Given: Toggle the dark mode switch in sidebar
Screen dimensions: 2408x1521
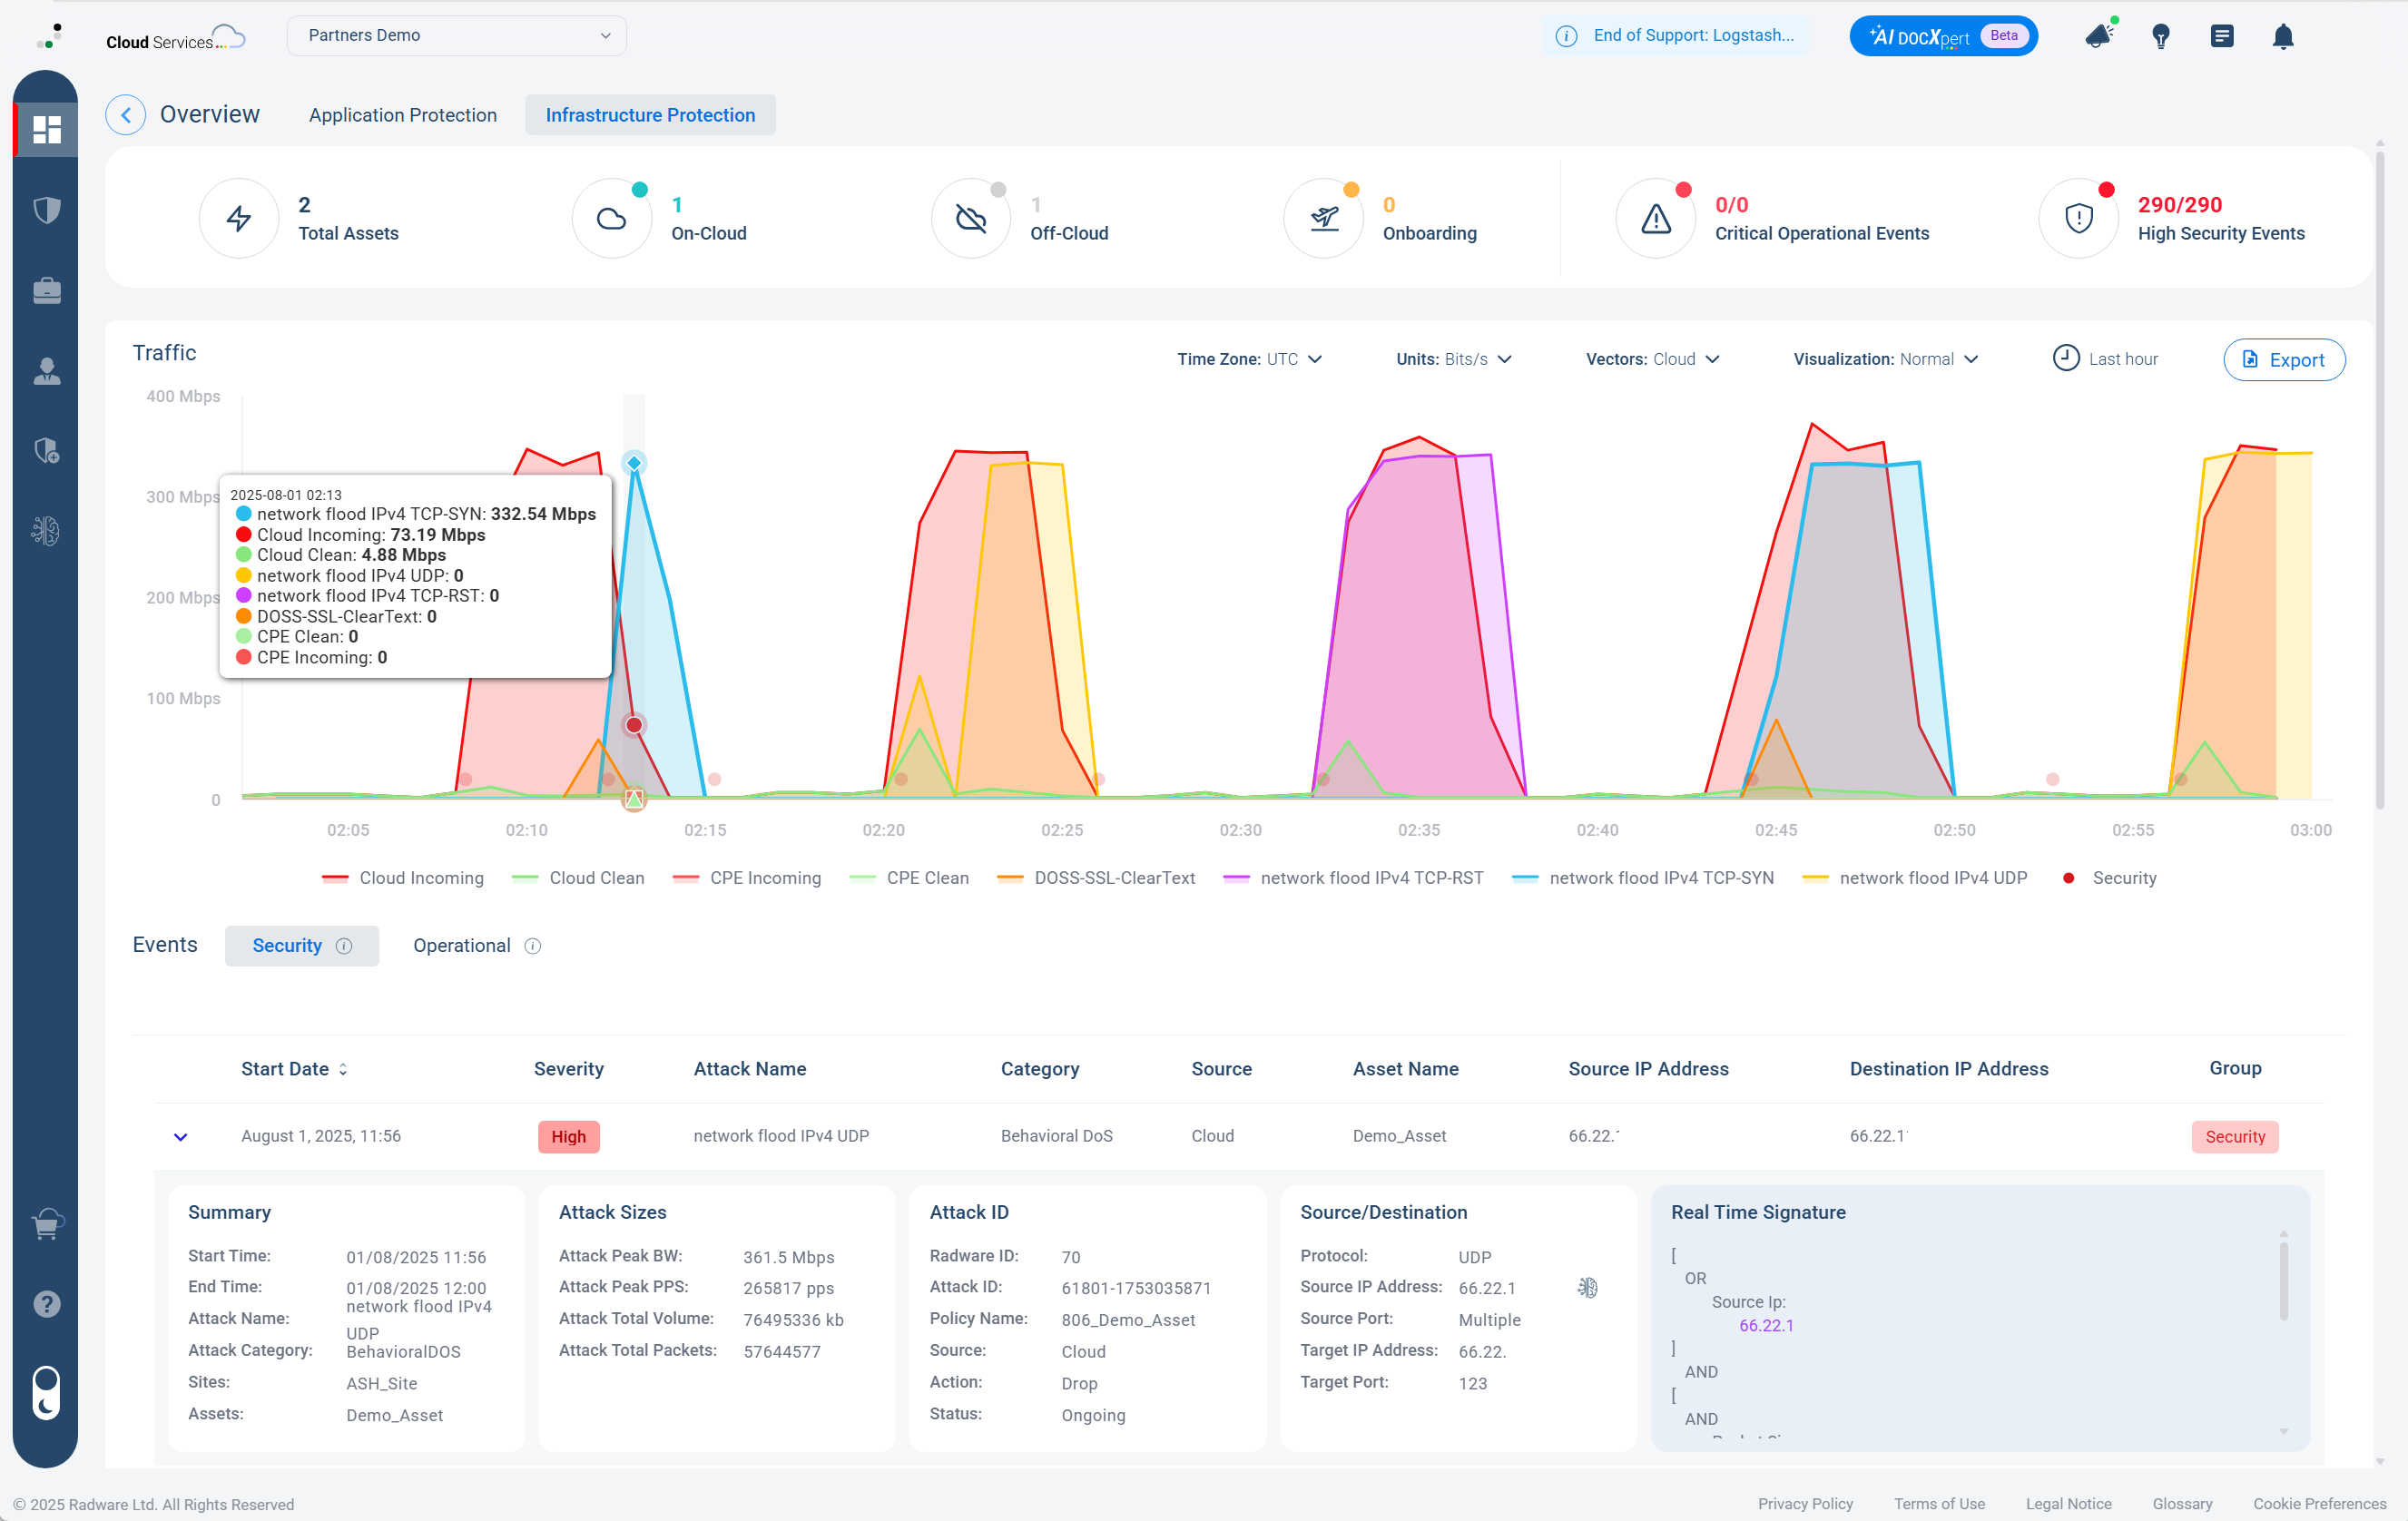Looking at the screenshot, I should (x=46, y=1392).
